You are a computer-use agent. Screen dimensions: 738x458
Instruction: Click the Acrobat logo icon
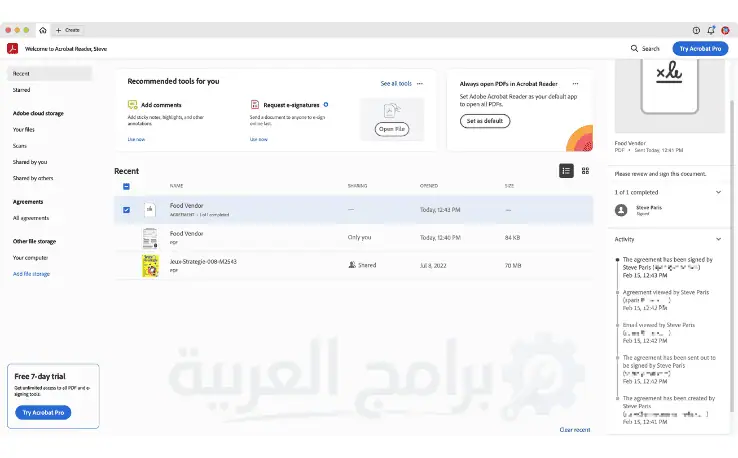coord(13,48)
